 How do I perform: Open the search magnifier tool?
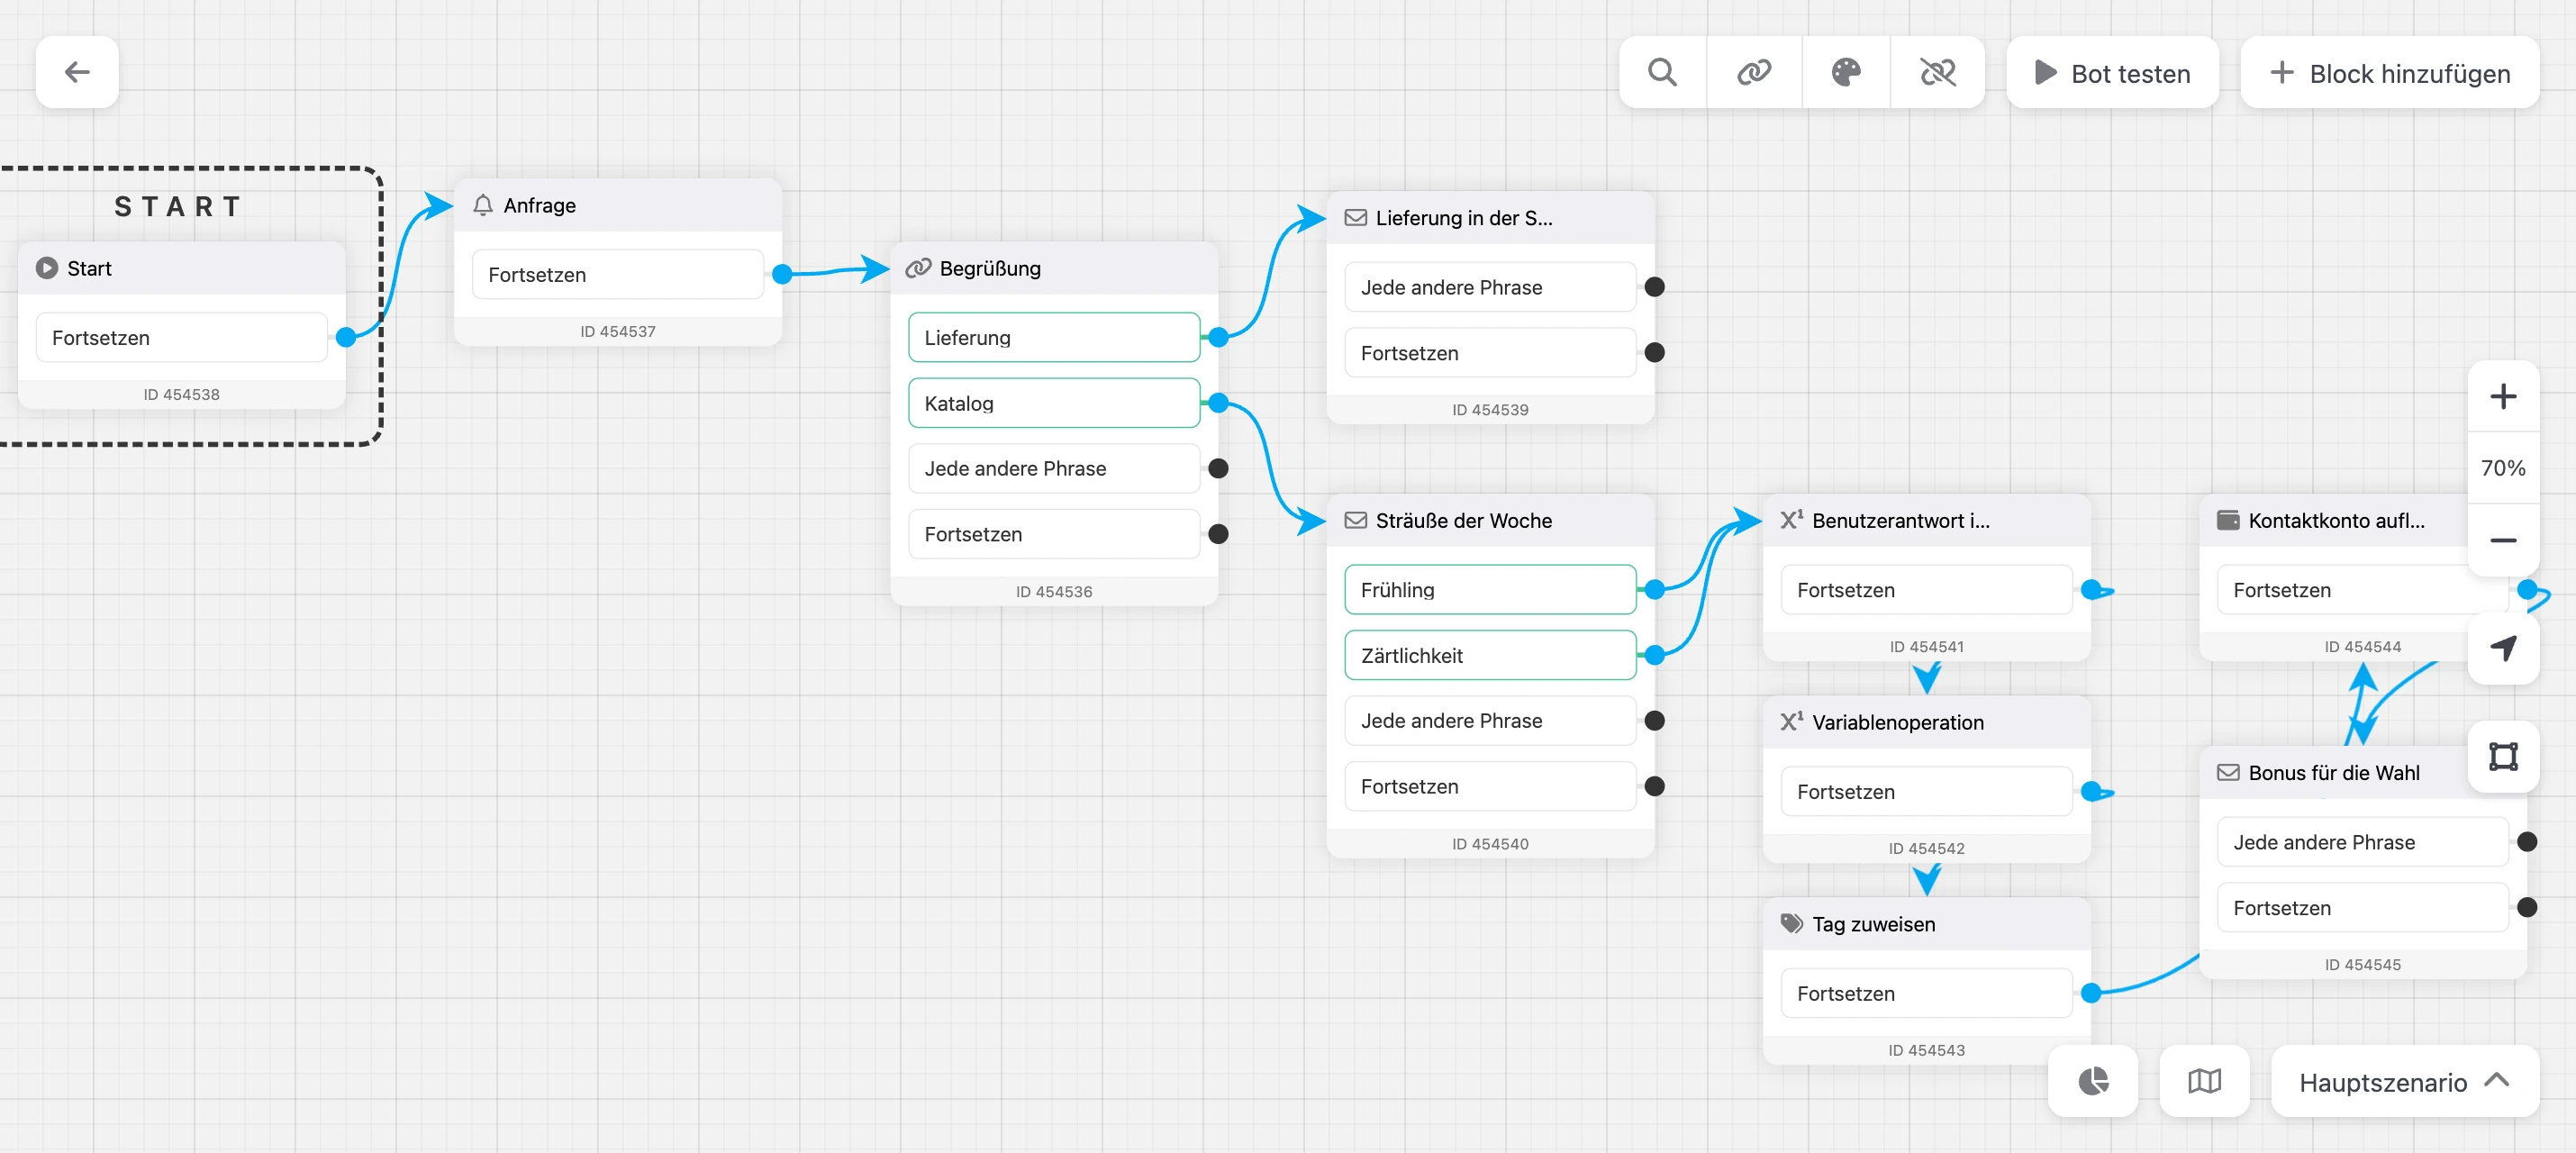[x=1662, y=72]
